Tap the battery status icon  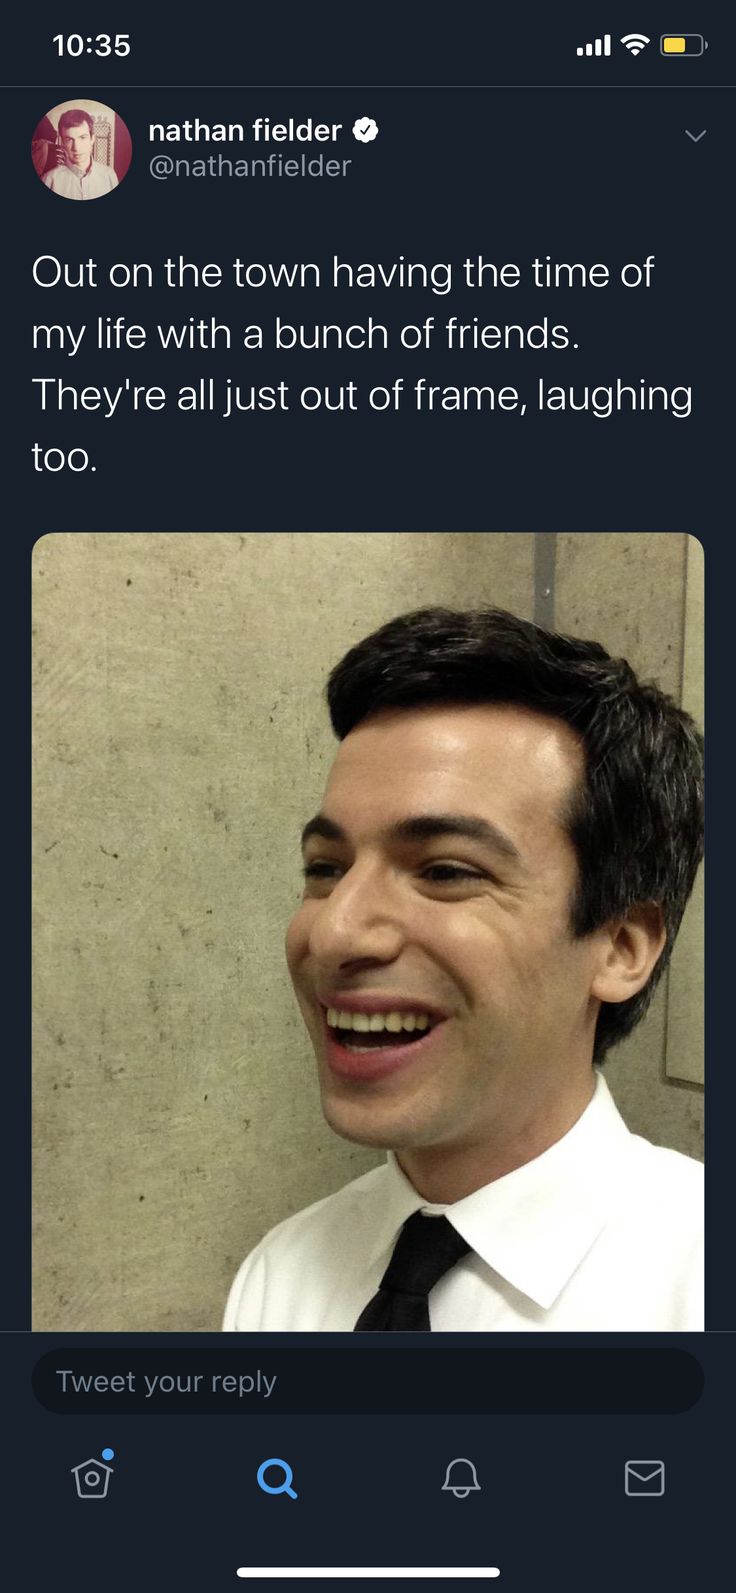tap(684, 45)
